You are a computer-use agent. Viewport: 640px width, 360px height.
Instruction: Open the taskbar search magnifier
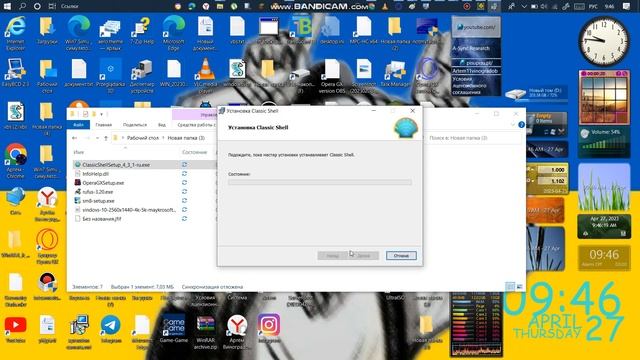22,6
